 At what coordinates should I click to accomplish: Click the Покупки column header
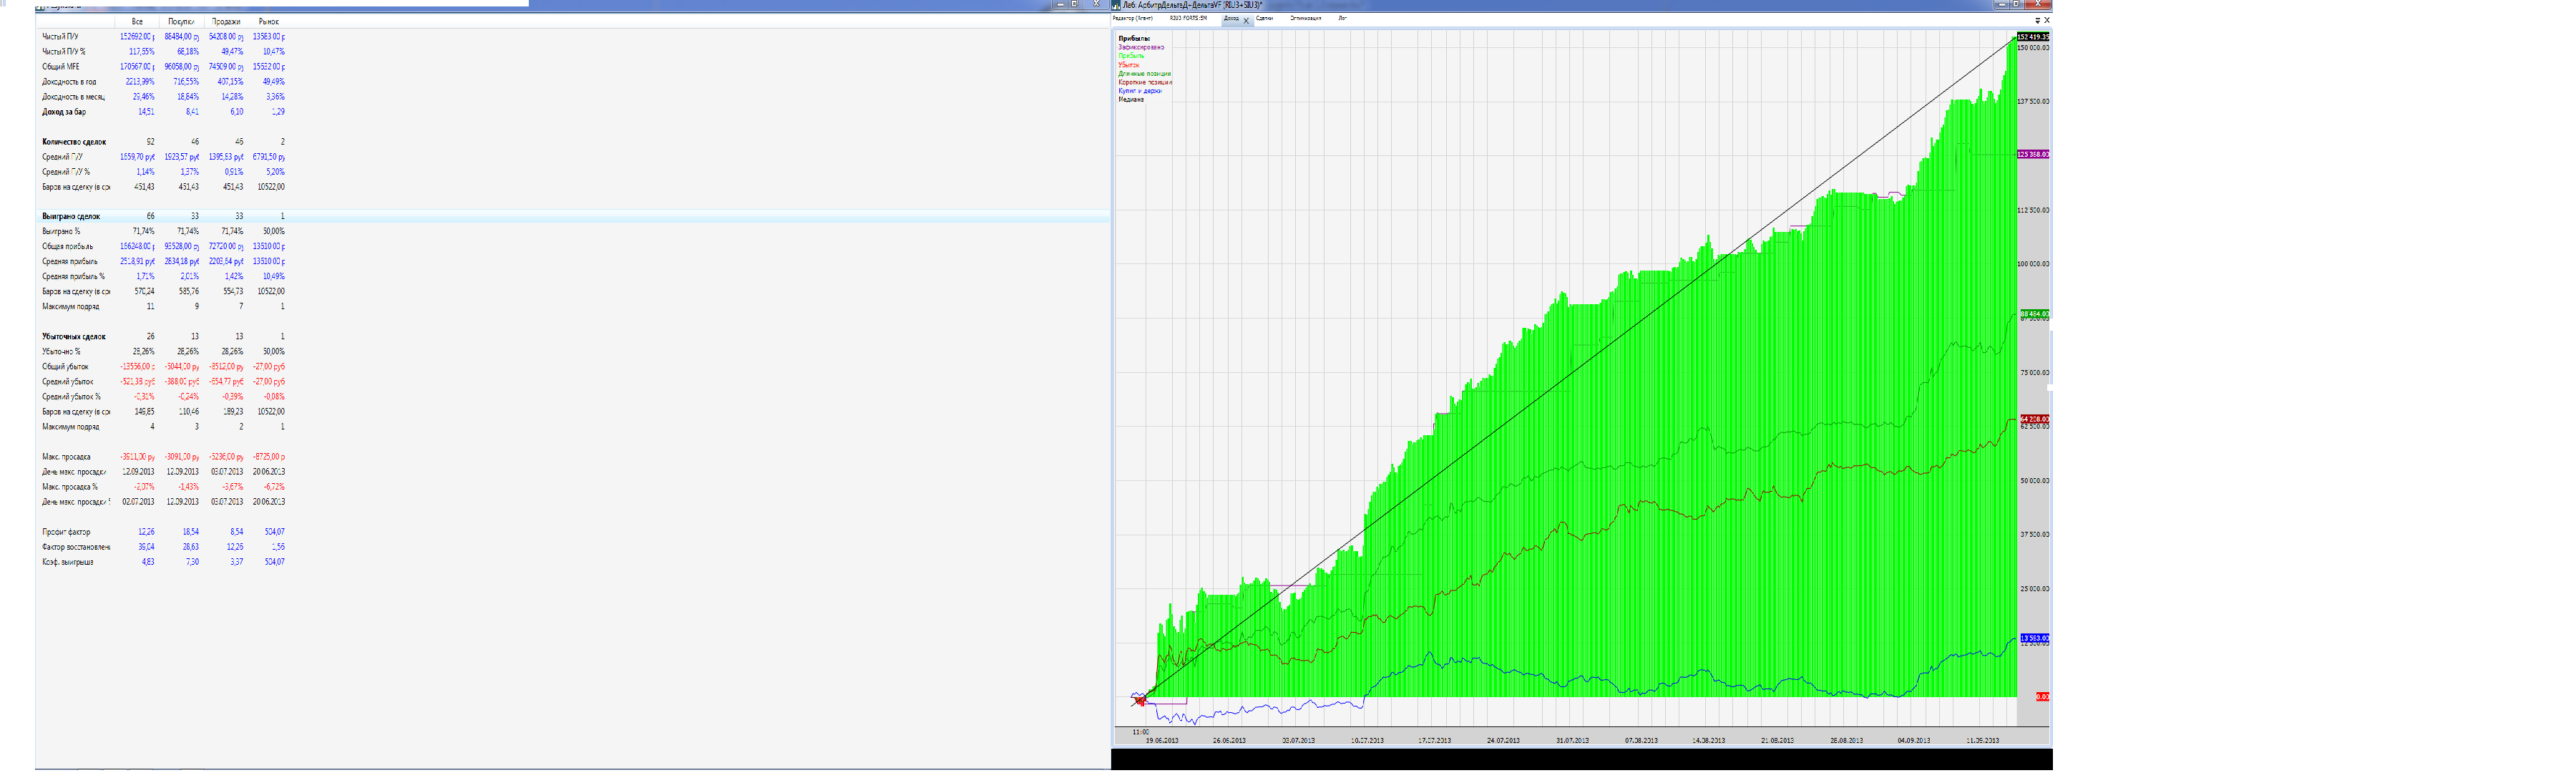181,21
